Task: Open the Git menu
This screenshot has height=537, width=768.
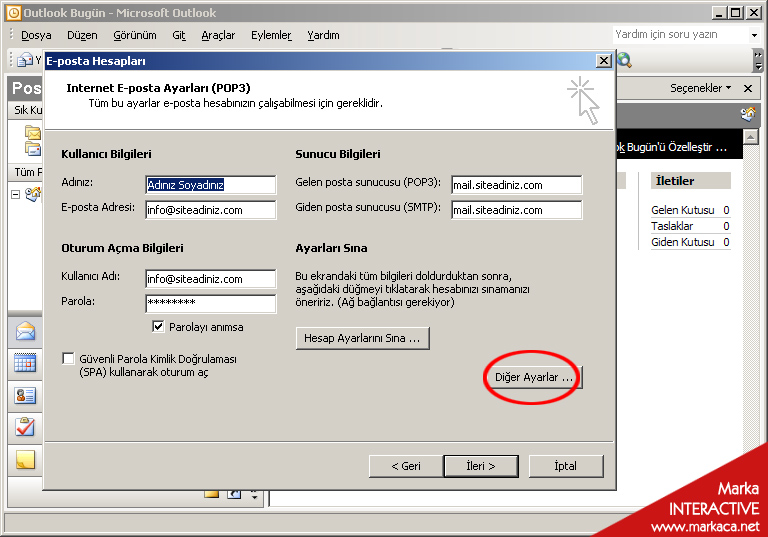Action: 179,35
